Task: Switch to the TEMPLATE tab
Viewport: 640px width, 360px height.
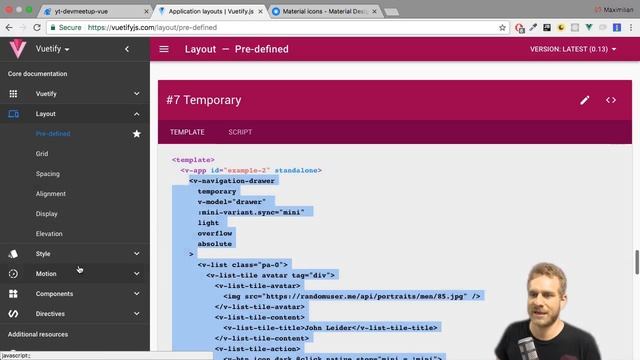Action: [x=187, y=132]
